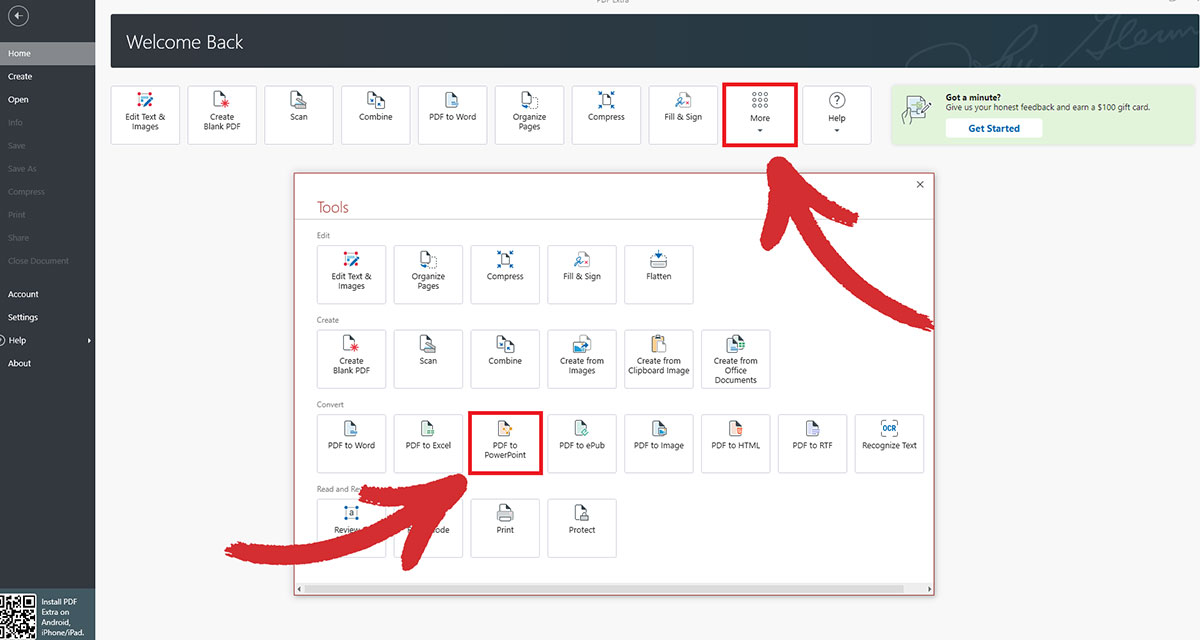Select the PDF to PowerPoint converter

pyautogui.click(x=505, y=443)
